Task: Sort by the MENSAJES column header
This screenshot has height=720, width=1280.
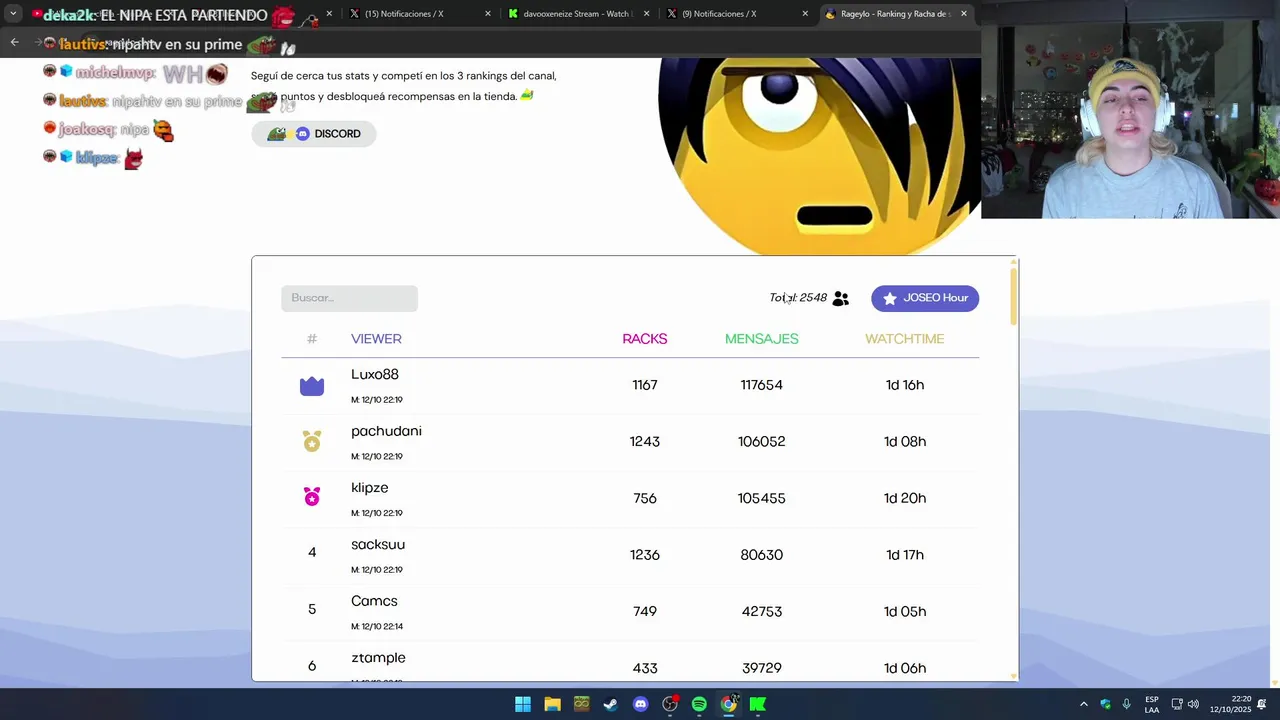Action: click(762, 339)
